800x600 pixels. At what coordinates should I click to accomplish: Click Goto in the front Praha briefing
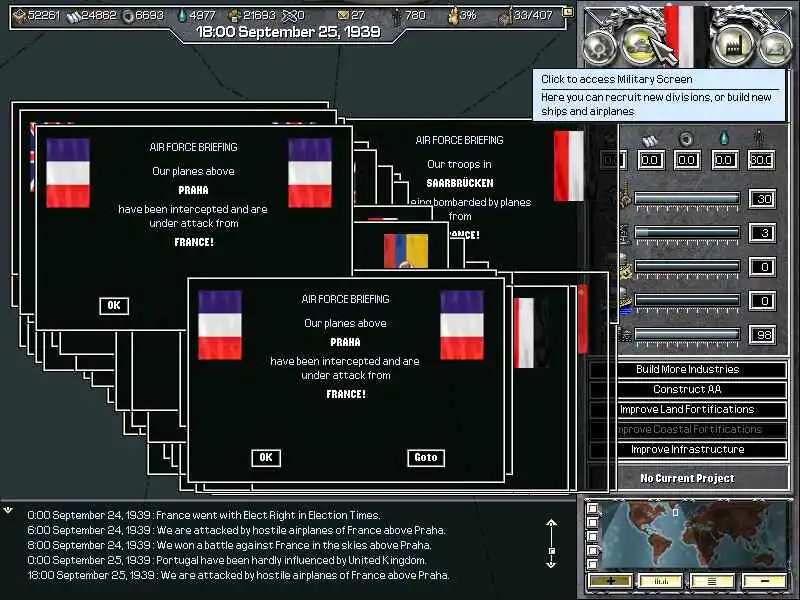pos(426,458)
